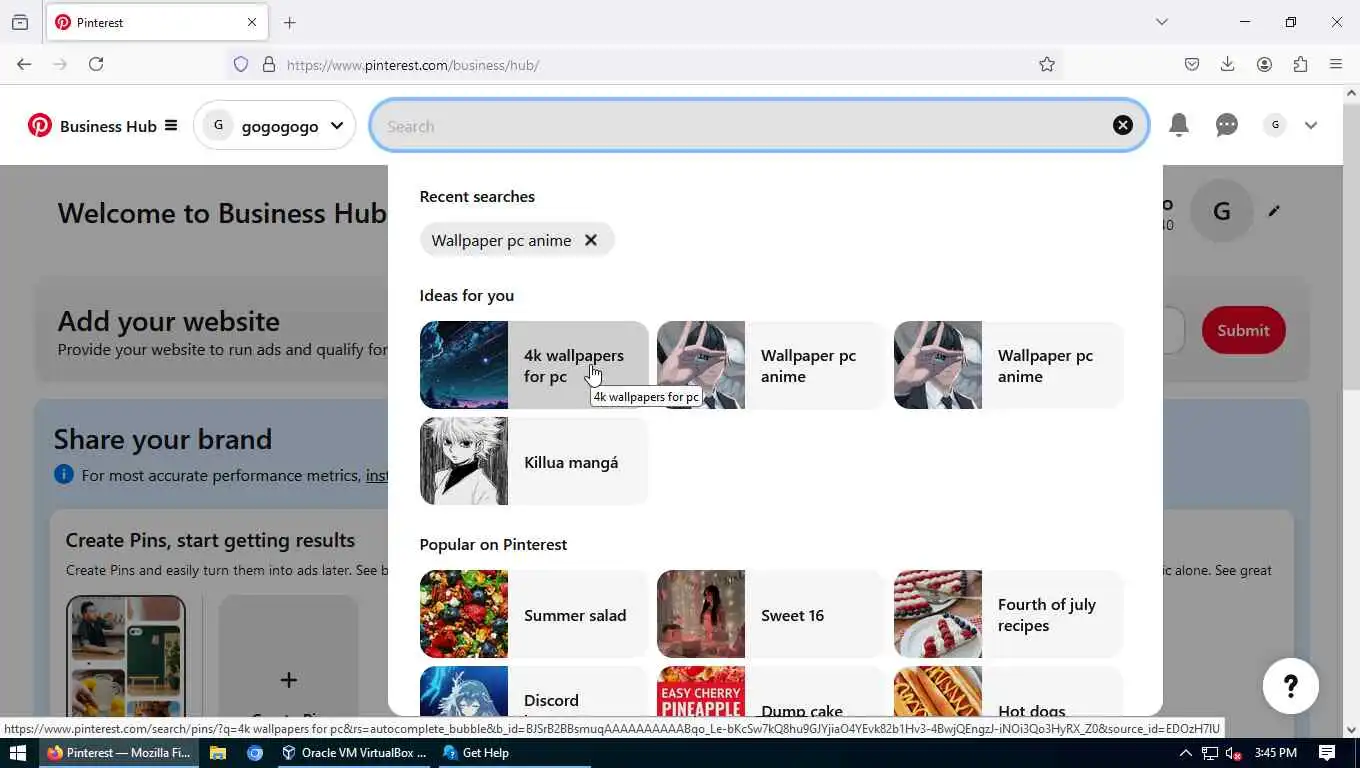This screenshot has height=768, width=1360.
Task: Click the browser Back arrow
Action: [24, 64]
